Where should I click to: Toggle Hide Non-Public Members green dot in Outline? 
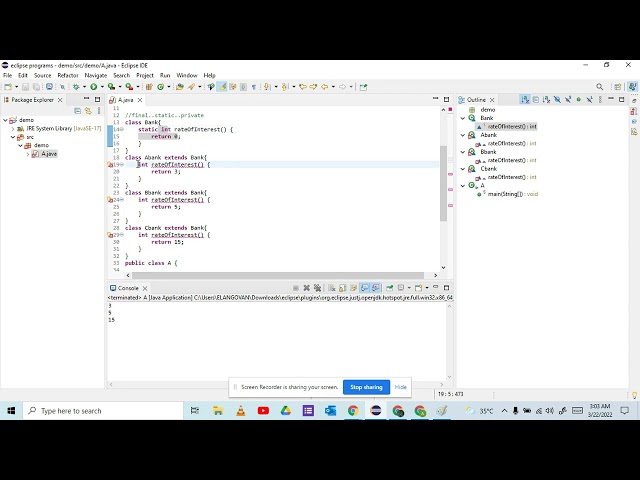(x=578, y=100)
